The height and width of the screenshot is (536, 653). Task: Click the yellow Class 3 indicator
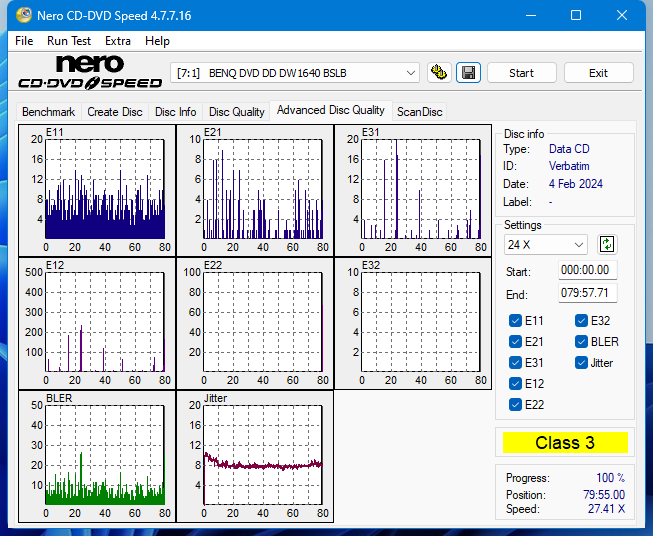(565, 442)
